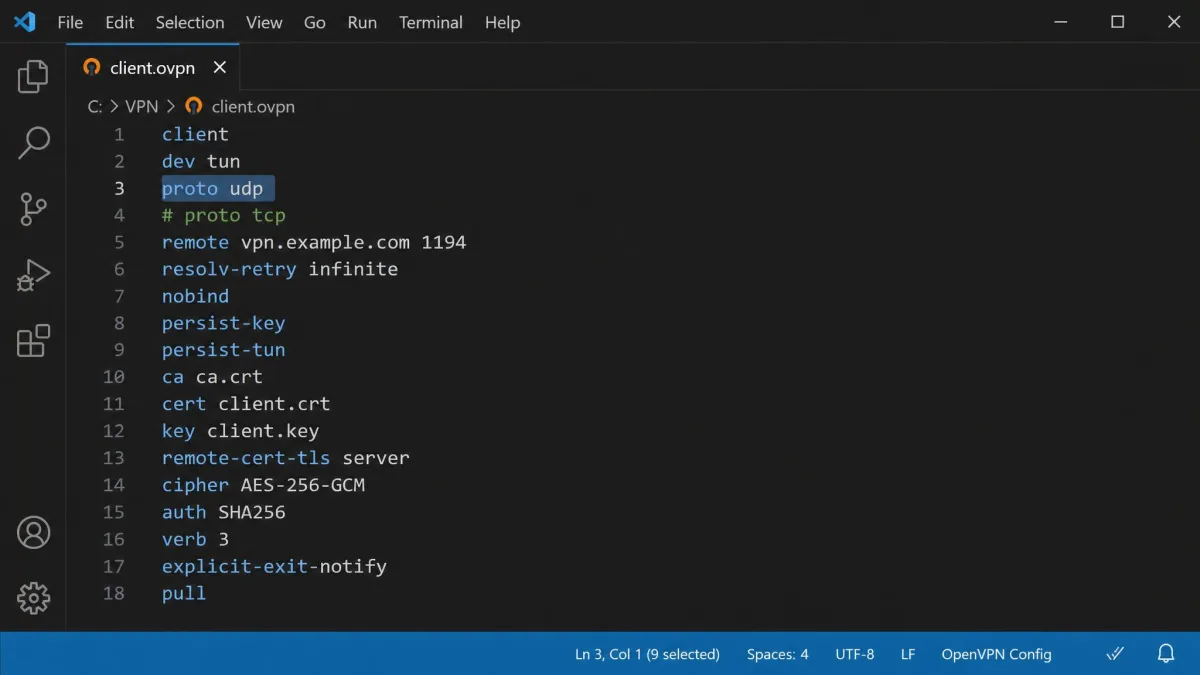Viewport: 1200px width, 675px height.
Task: Click line number 10 in gutter
Action: click(x=114, y=377)
